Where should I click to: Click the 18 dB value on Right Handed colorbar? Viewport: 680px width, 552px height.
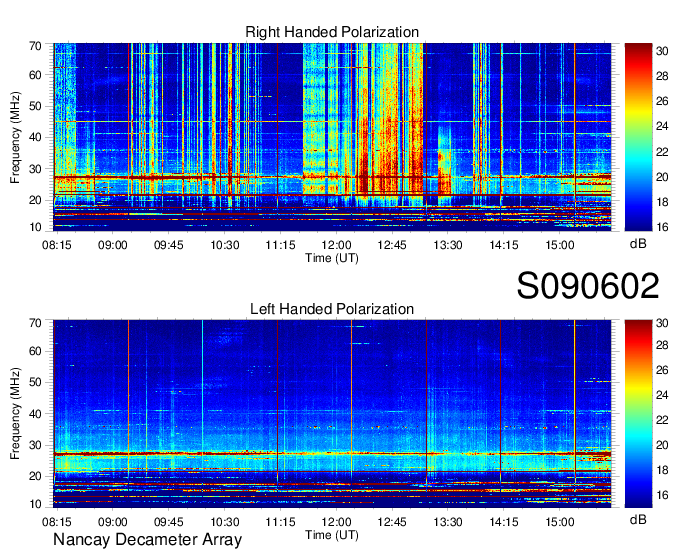point(662,202)
